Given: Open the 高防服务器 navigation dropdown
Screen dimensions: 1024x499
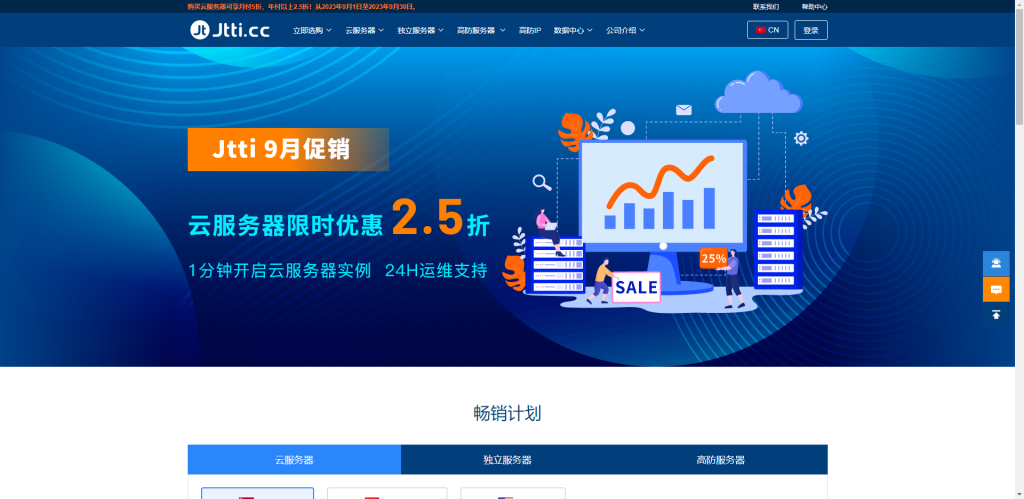Looking at the screenshot, I should click(x=481, y=30).
